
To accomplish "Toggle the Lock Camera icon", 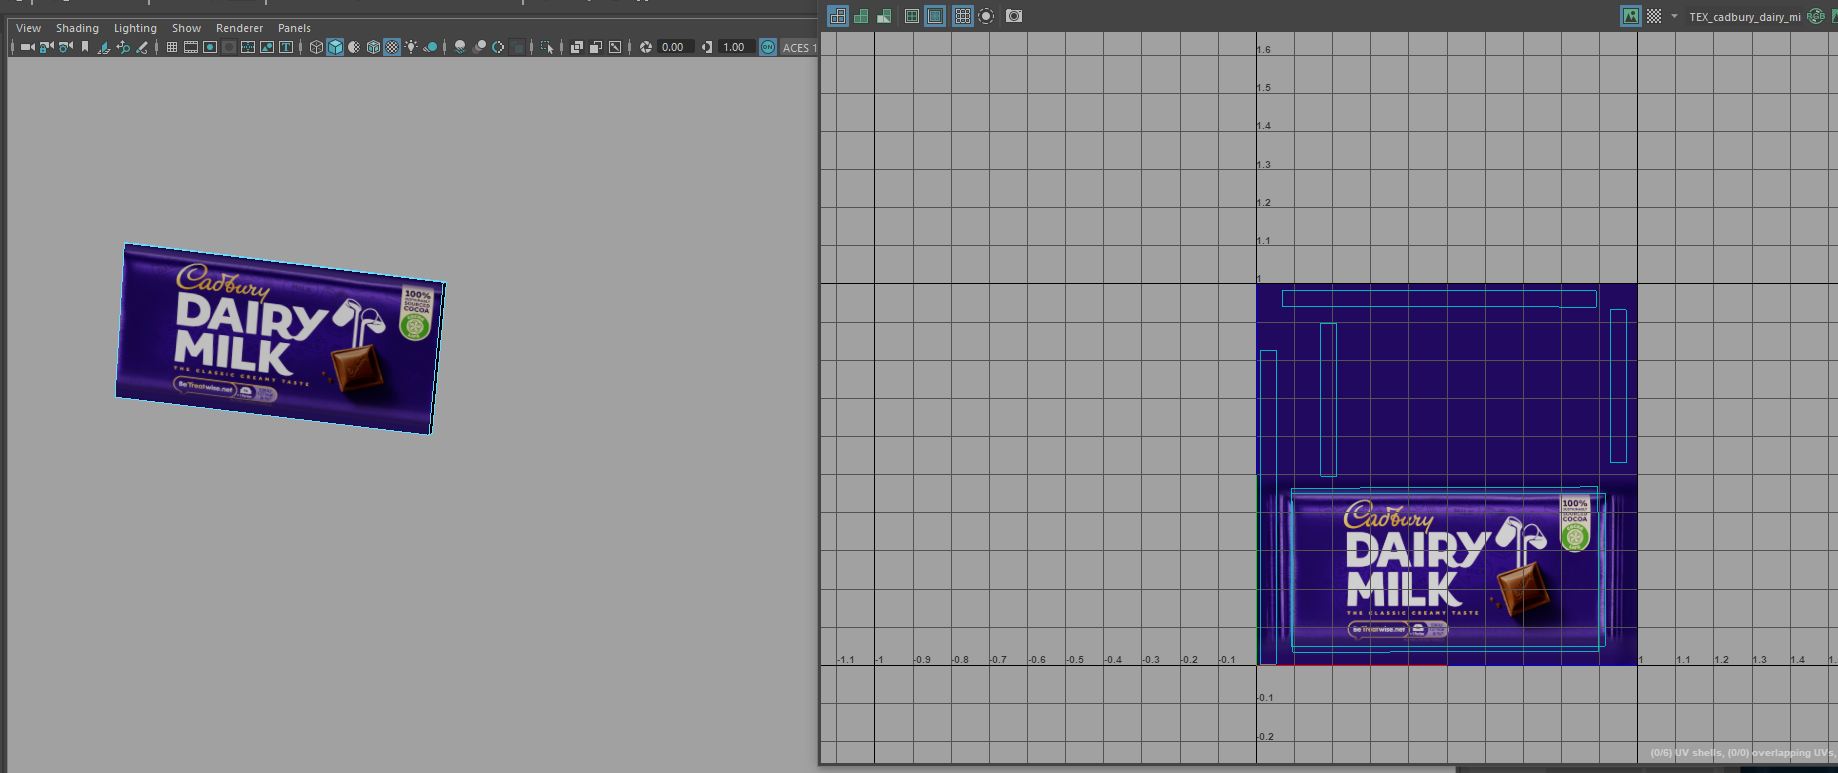I will click(x=47, y=47).
